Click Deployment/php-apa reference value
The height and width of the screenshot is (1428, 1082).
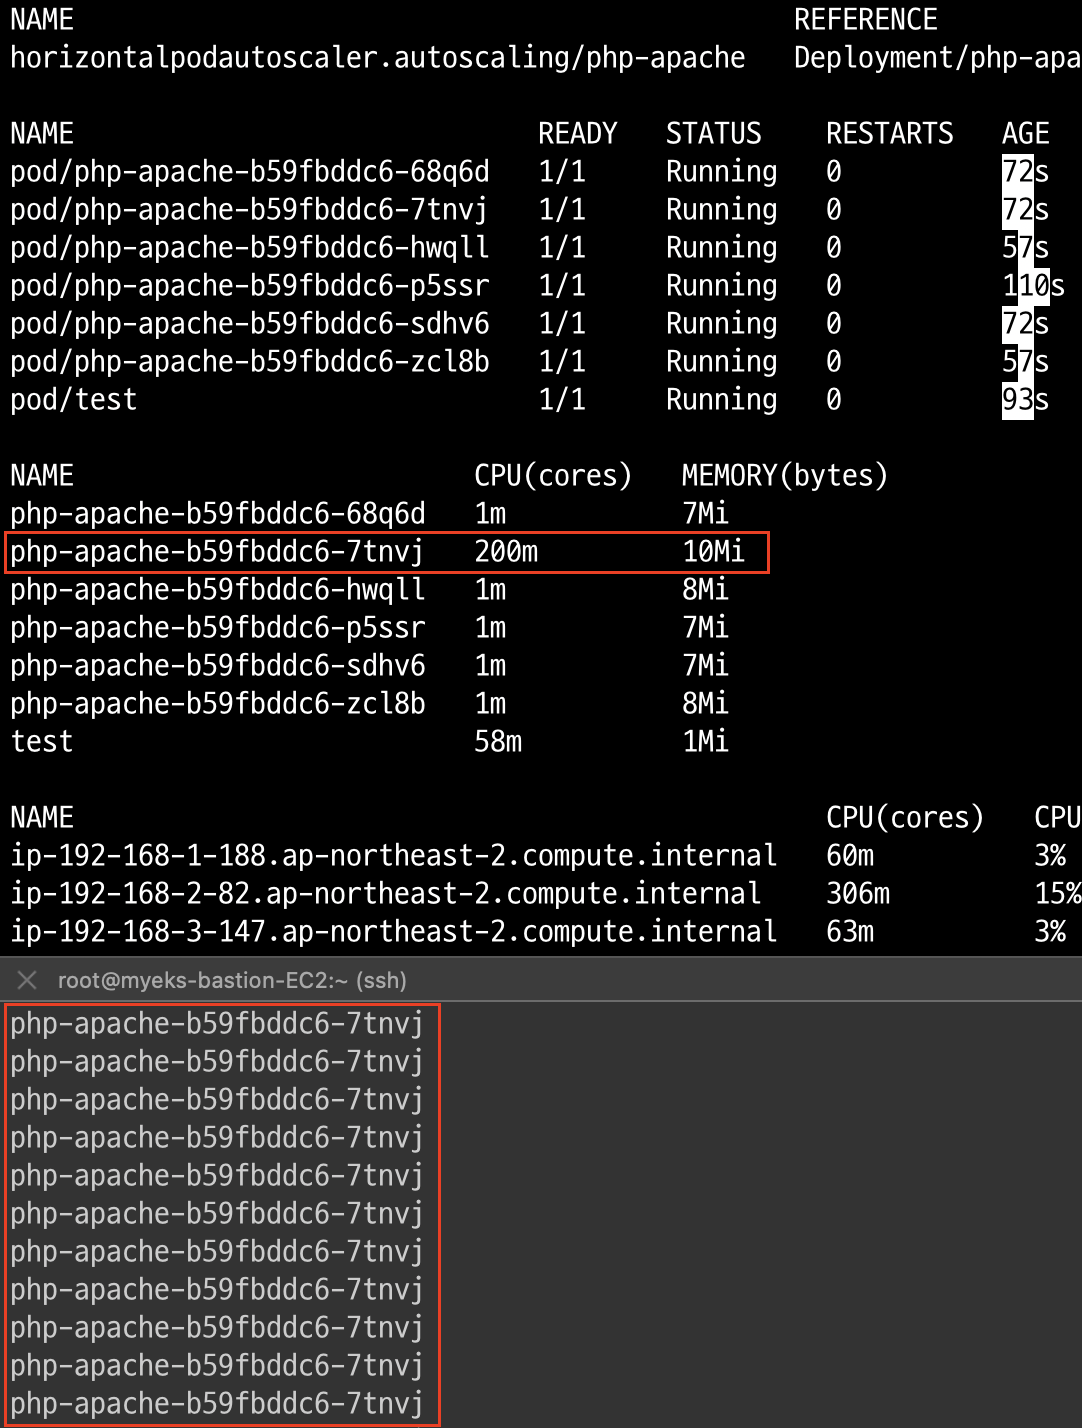[x=938, y=58]
